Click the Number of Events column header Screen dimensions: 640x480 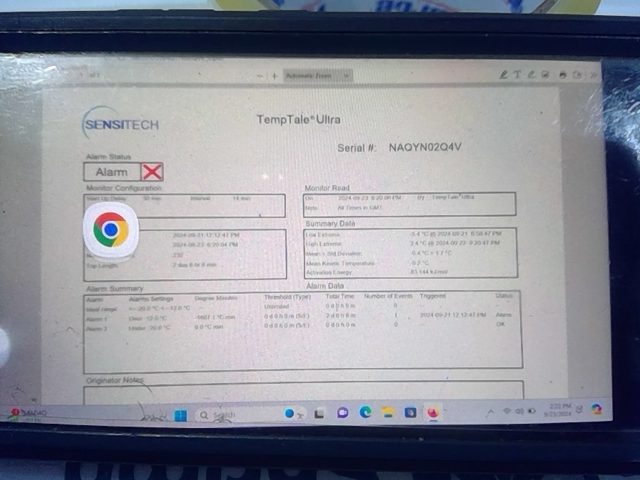click(x=388, y=296)
